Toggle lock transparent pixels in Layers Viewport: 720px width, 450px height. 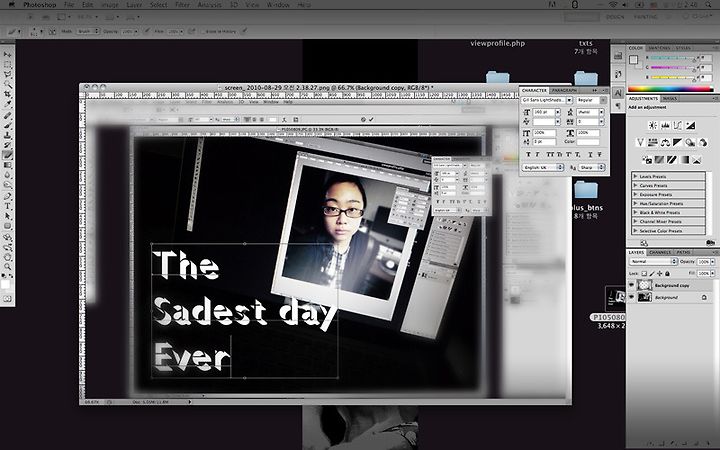coord(644,274)
